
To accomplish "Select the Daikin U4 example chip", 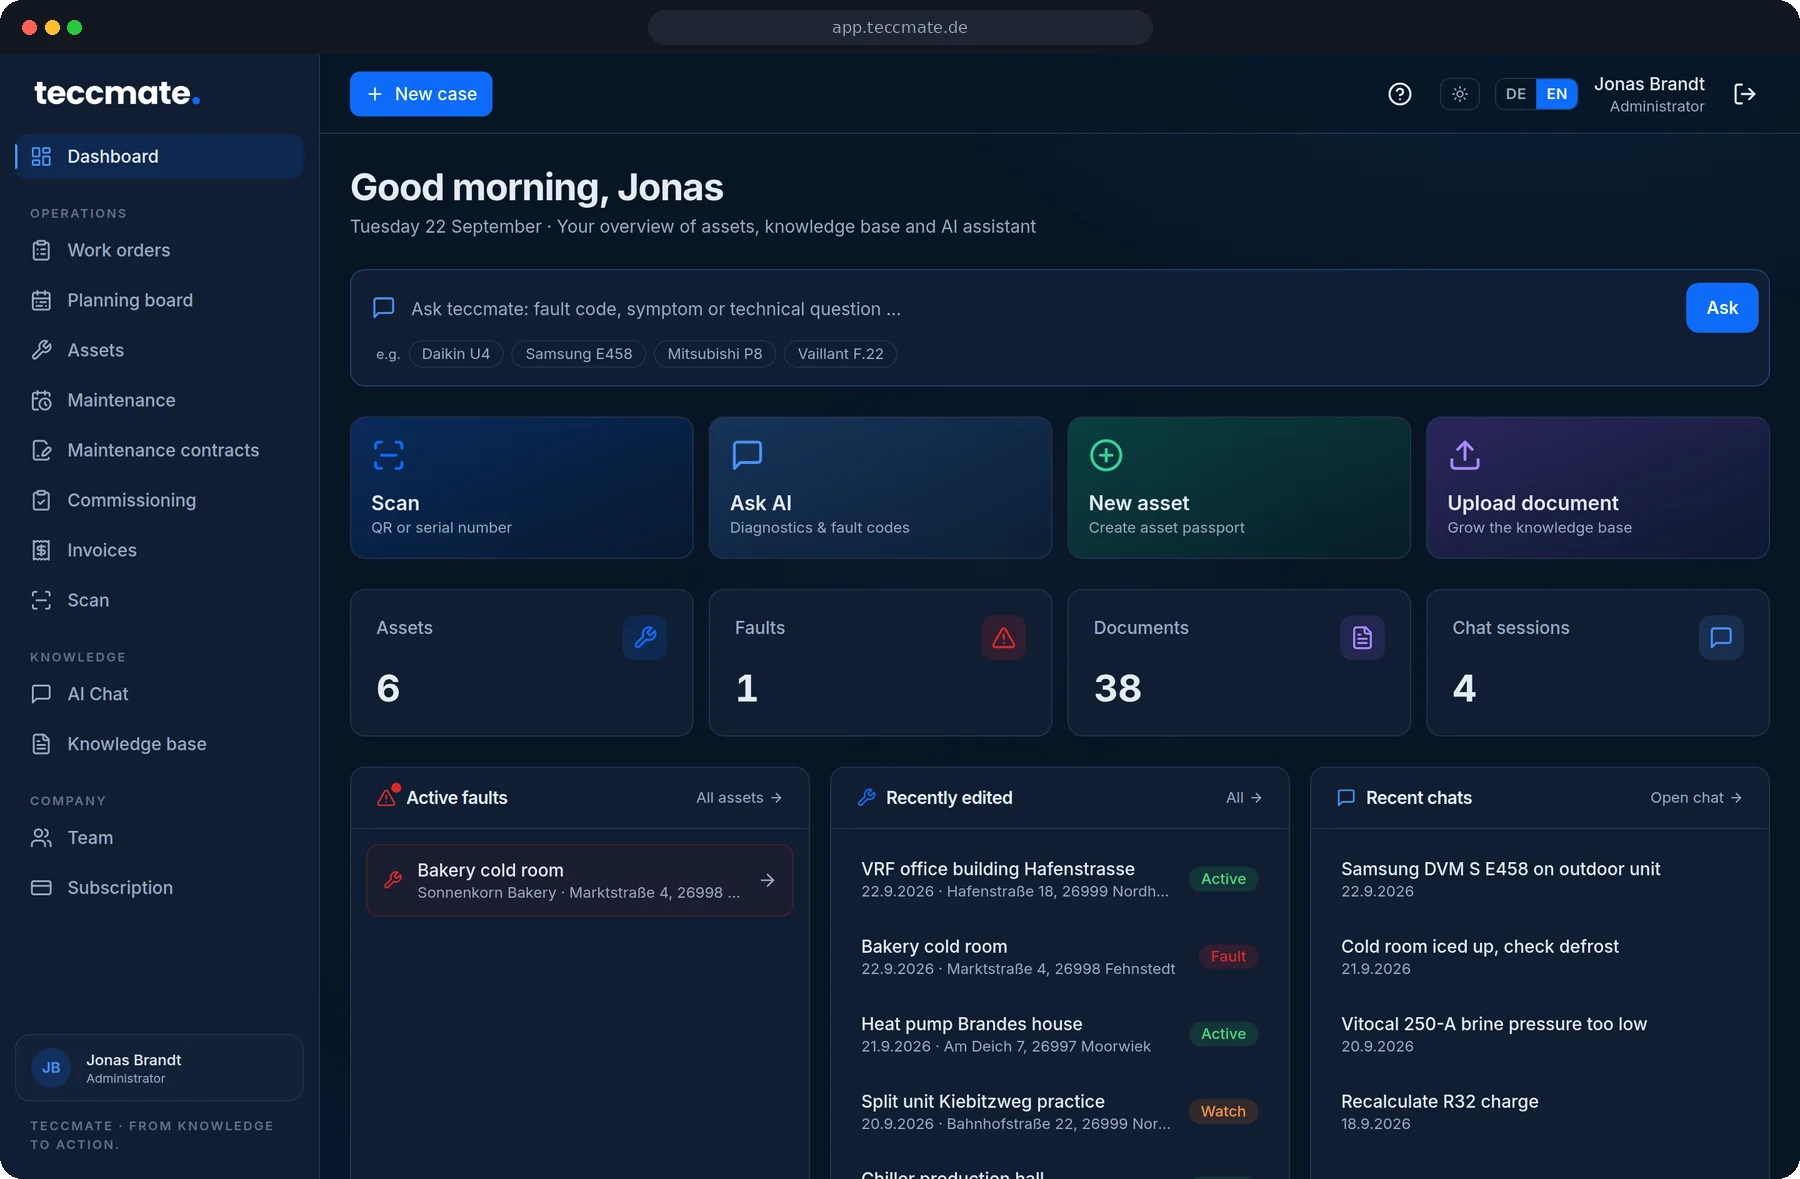I will tap(456, 354).
